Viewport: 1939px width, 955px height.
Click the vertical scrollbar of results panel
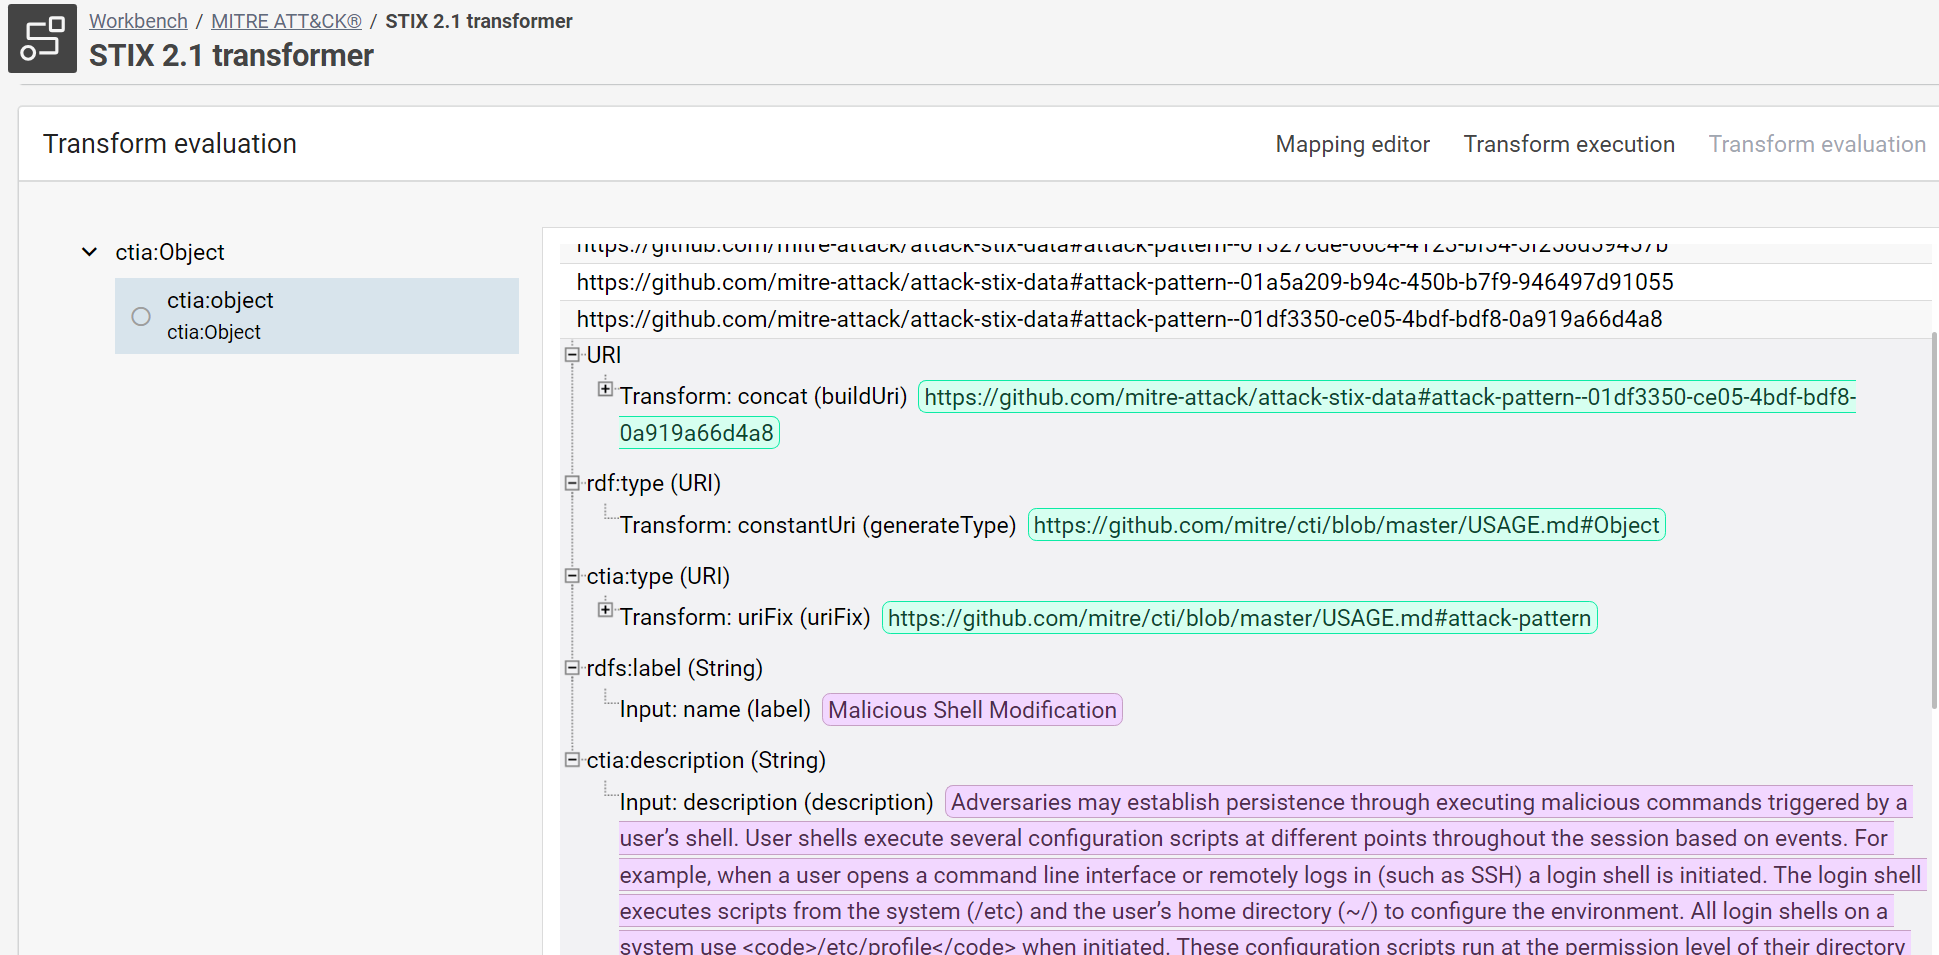[x=1934, y=520]
